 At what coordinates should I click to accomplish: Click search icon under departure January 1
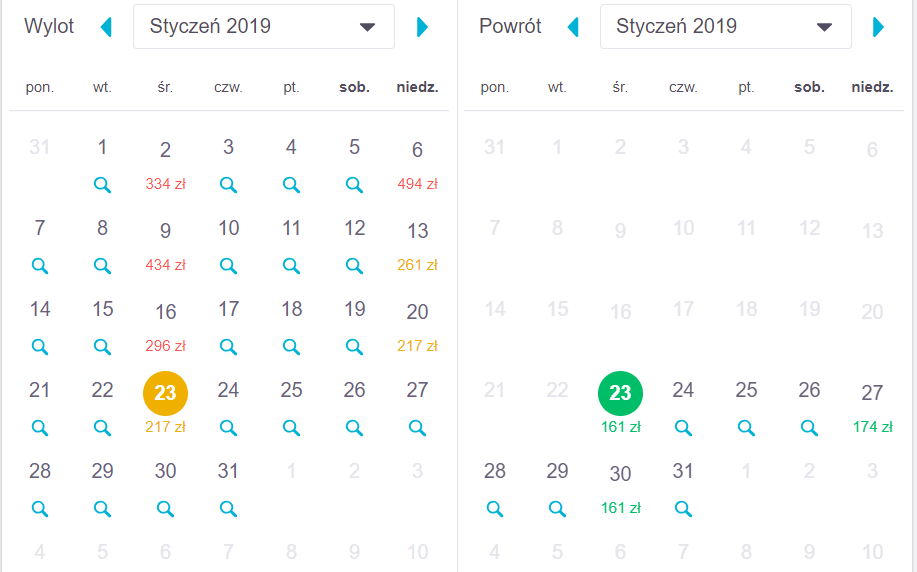[x=102, y=185]
